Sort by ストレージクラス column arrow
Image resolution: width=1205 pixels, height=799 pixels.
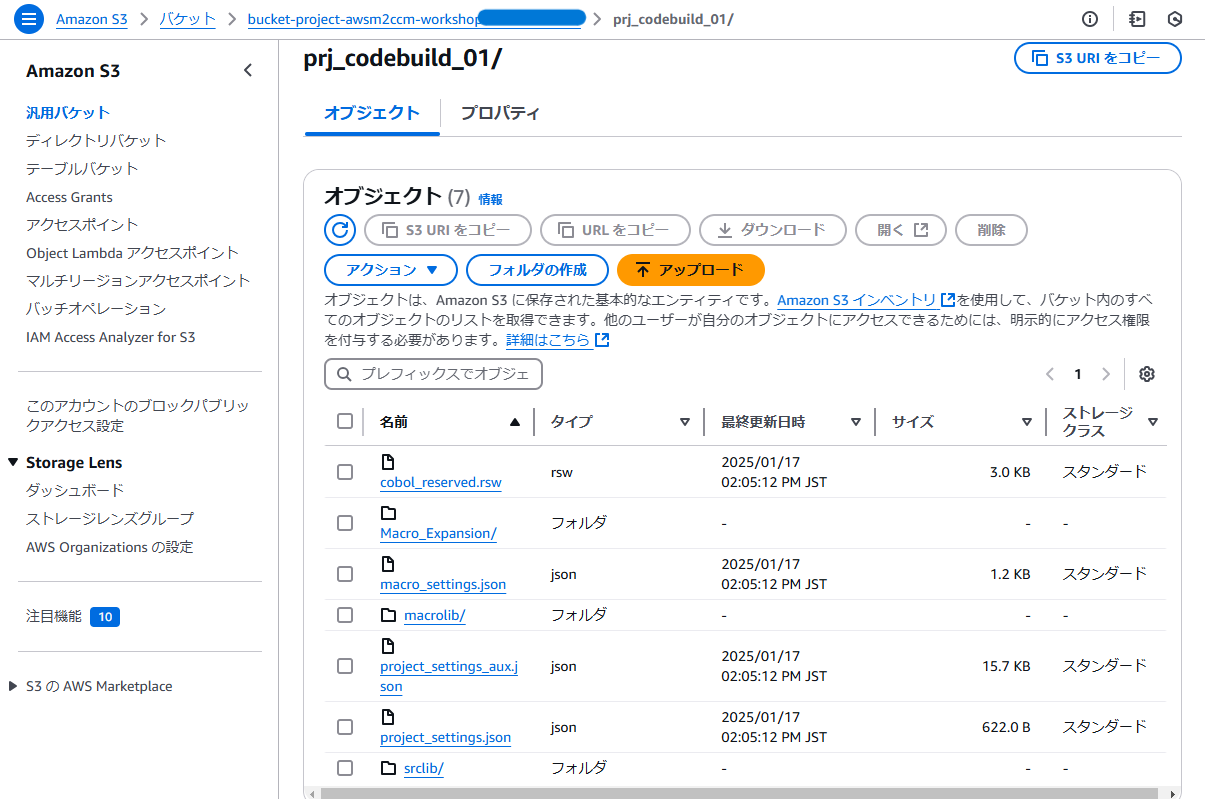(1153, 422)
